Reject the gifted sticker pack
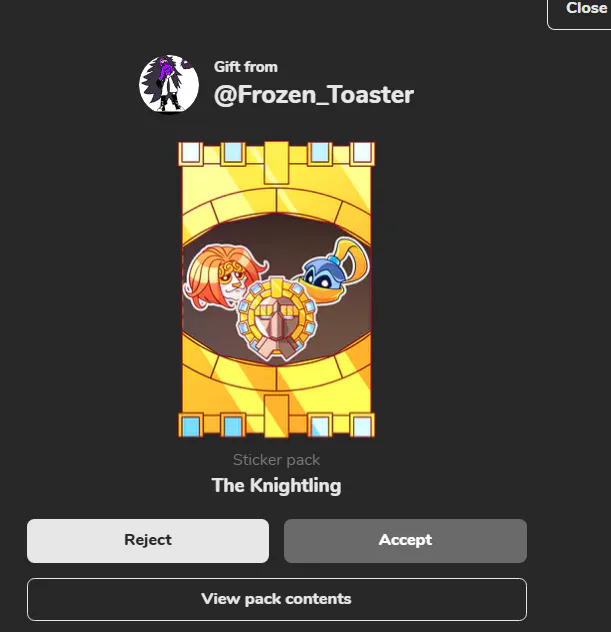Image resolution: width=611 pixels, height=632 pixels. tap(148, 541)
